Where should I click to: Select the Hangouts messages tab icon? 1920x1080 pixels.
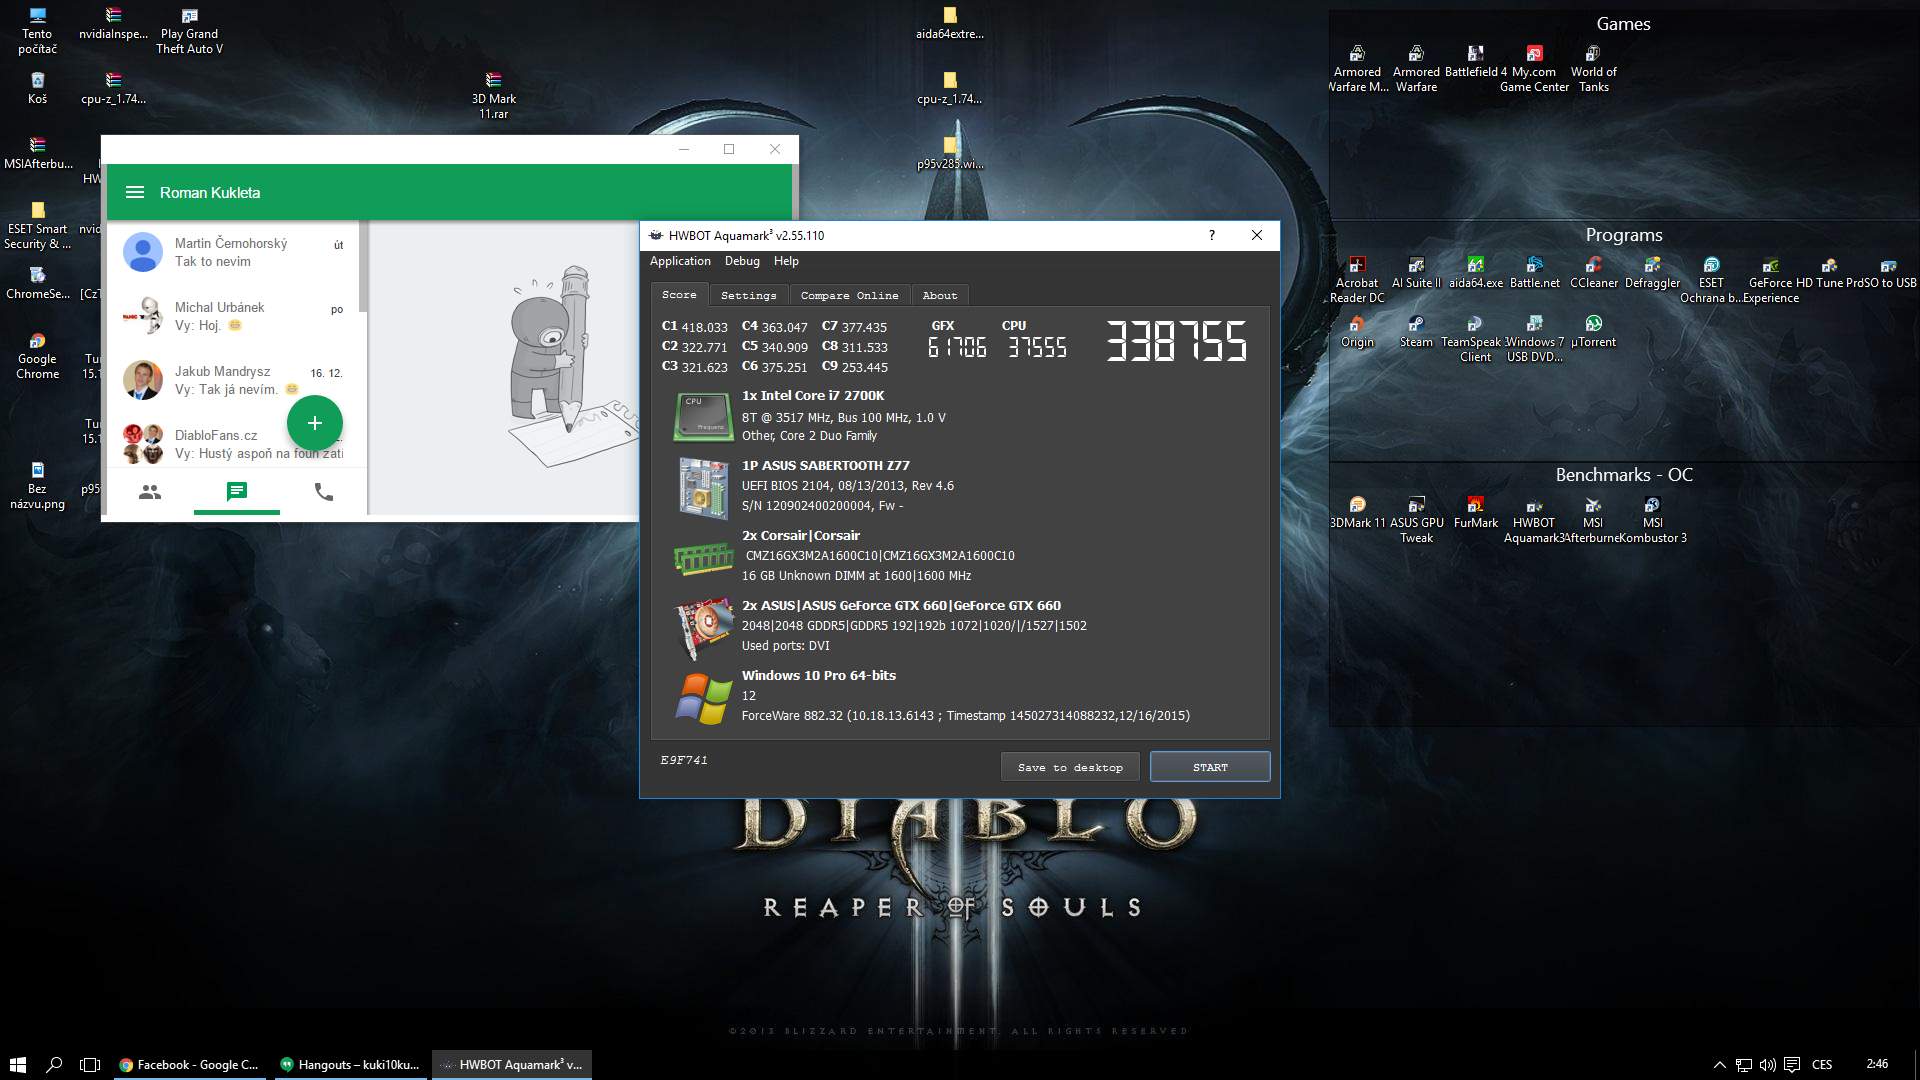[x=237, y=491]
